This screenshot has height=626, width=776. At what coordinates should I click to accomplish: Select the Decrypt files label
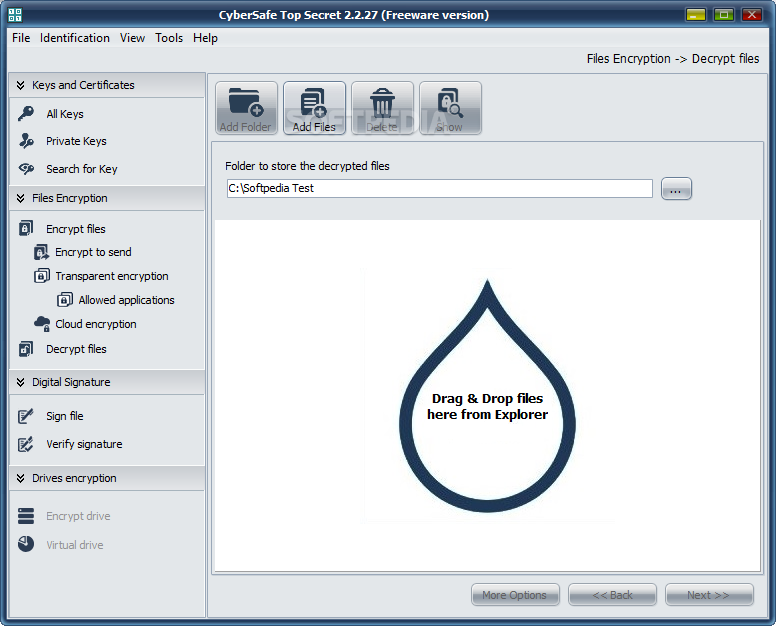coord(76,349)
